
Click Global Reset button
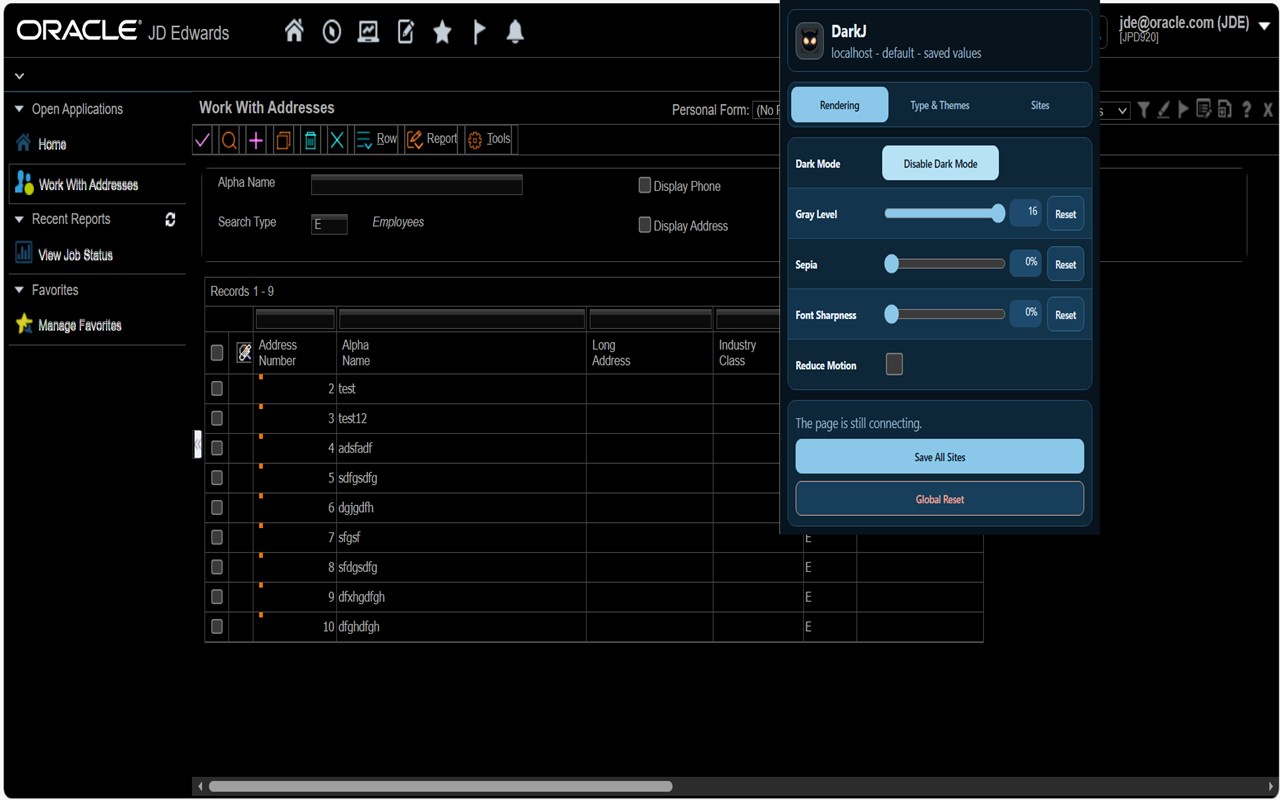(940, 499)
